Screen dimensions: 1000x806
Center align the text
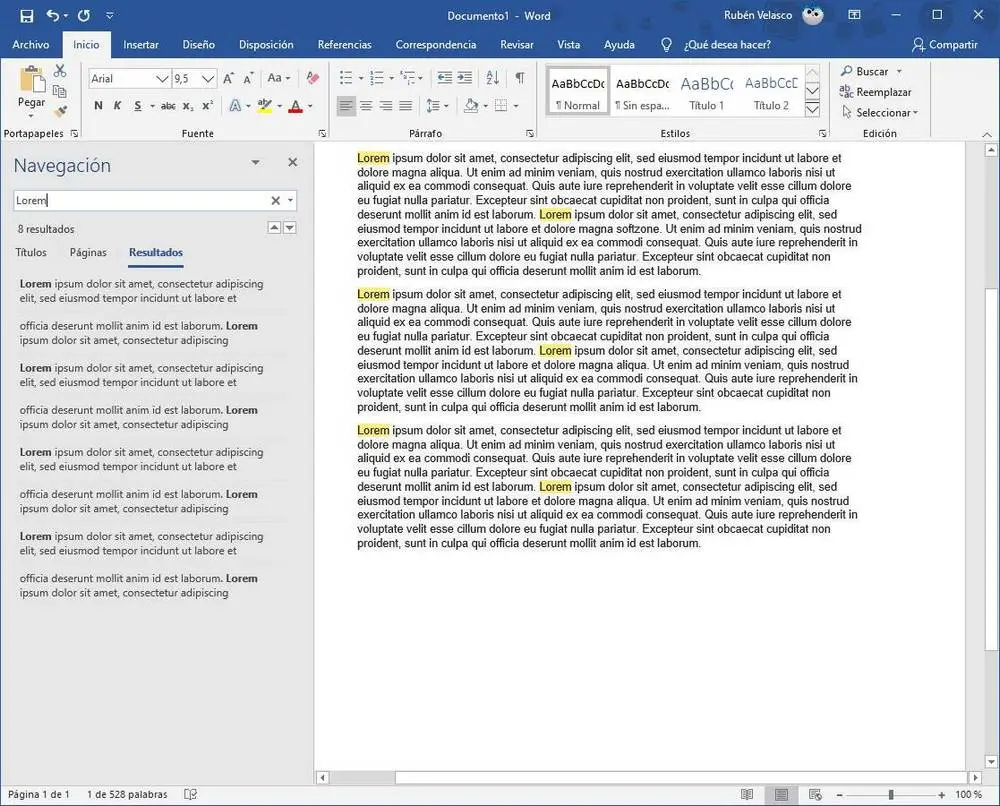coord(366,106)
